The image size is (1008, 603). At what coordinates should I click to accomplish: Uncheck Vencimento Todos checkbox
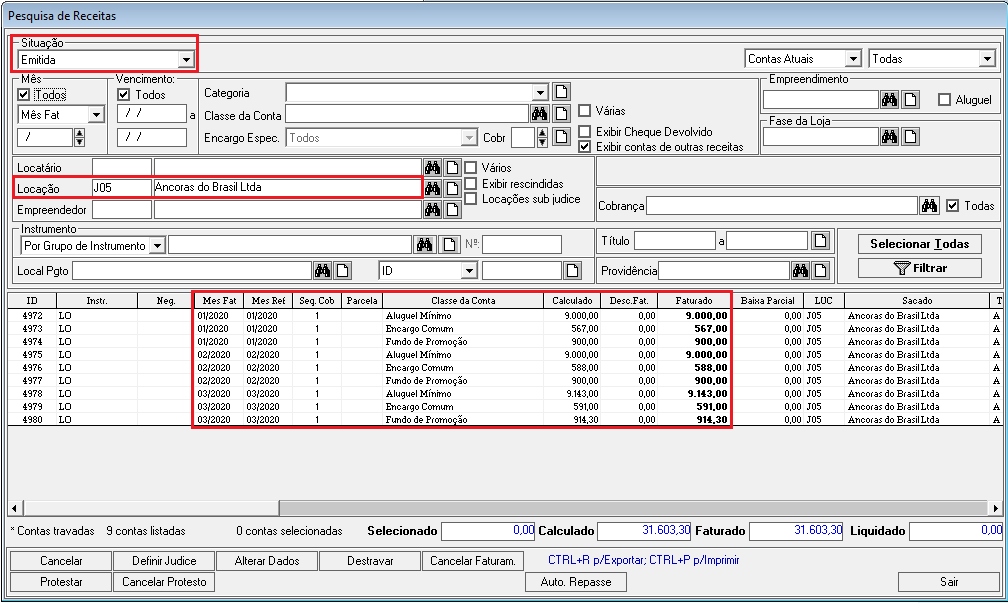pyautogui.click(x=124, y=94)
